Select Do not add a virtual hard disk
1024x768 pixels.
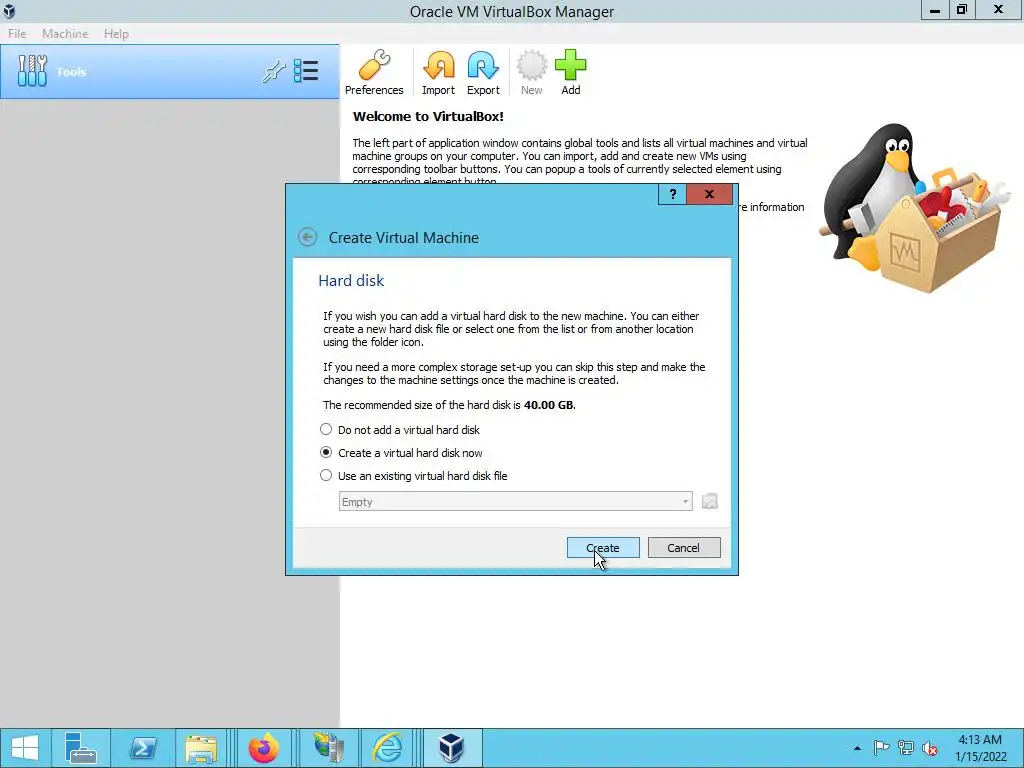(400, 430)
